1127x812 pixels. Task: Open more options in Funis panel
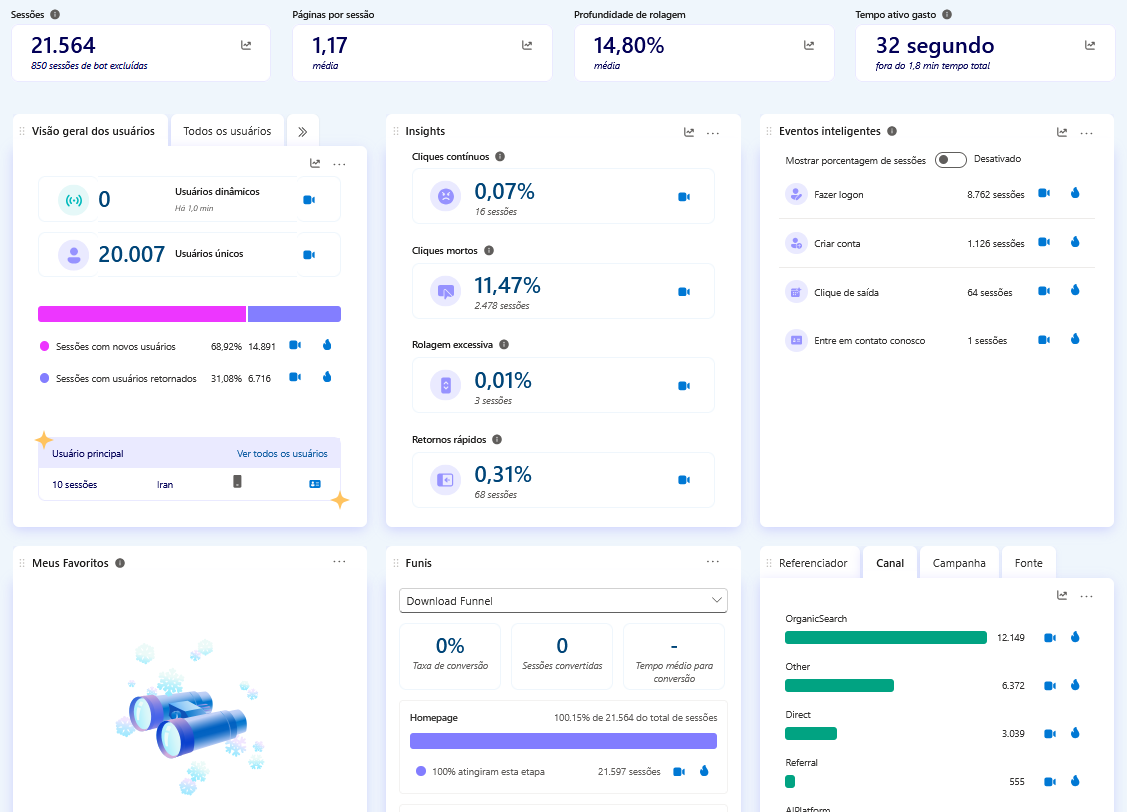pos(713,561)
